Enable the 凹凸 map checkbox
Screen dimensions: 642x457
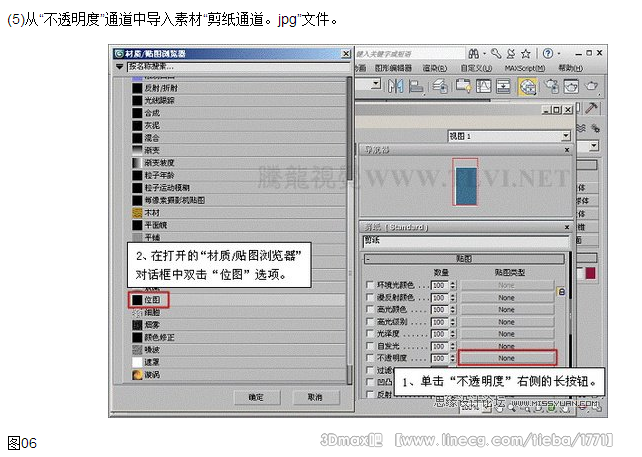(370, 382)
